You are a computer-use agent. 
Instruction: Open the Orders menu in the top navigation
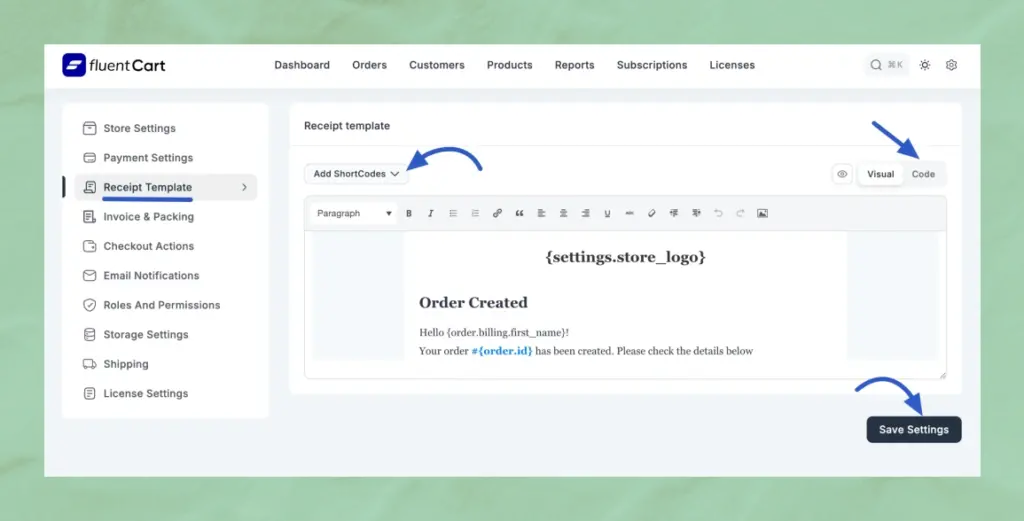pos(369,65)
